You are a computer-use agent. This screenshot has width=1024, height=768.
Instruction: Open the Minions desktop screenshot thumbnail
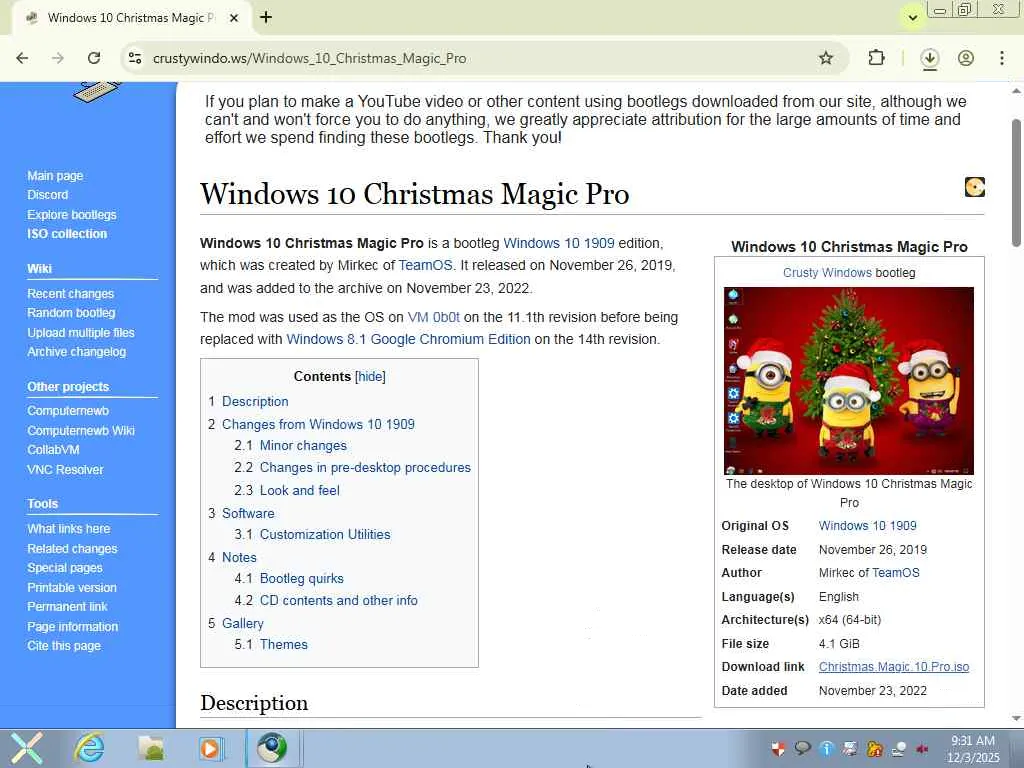(x=848, y=381)
